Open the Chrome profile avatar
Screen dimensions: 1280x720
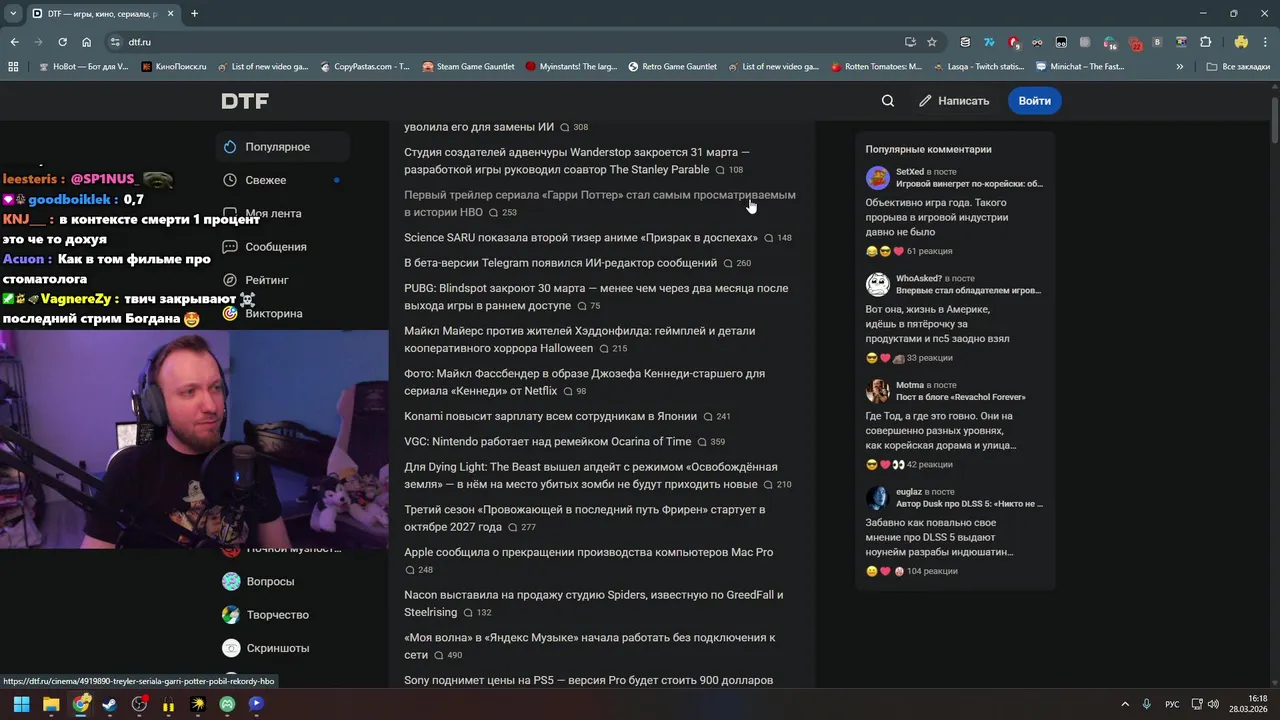pos(1241,42)
